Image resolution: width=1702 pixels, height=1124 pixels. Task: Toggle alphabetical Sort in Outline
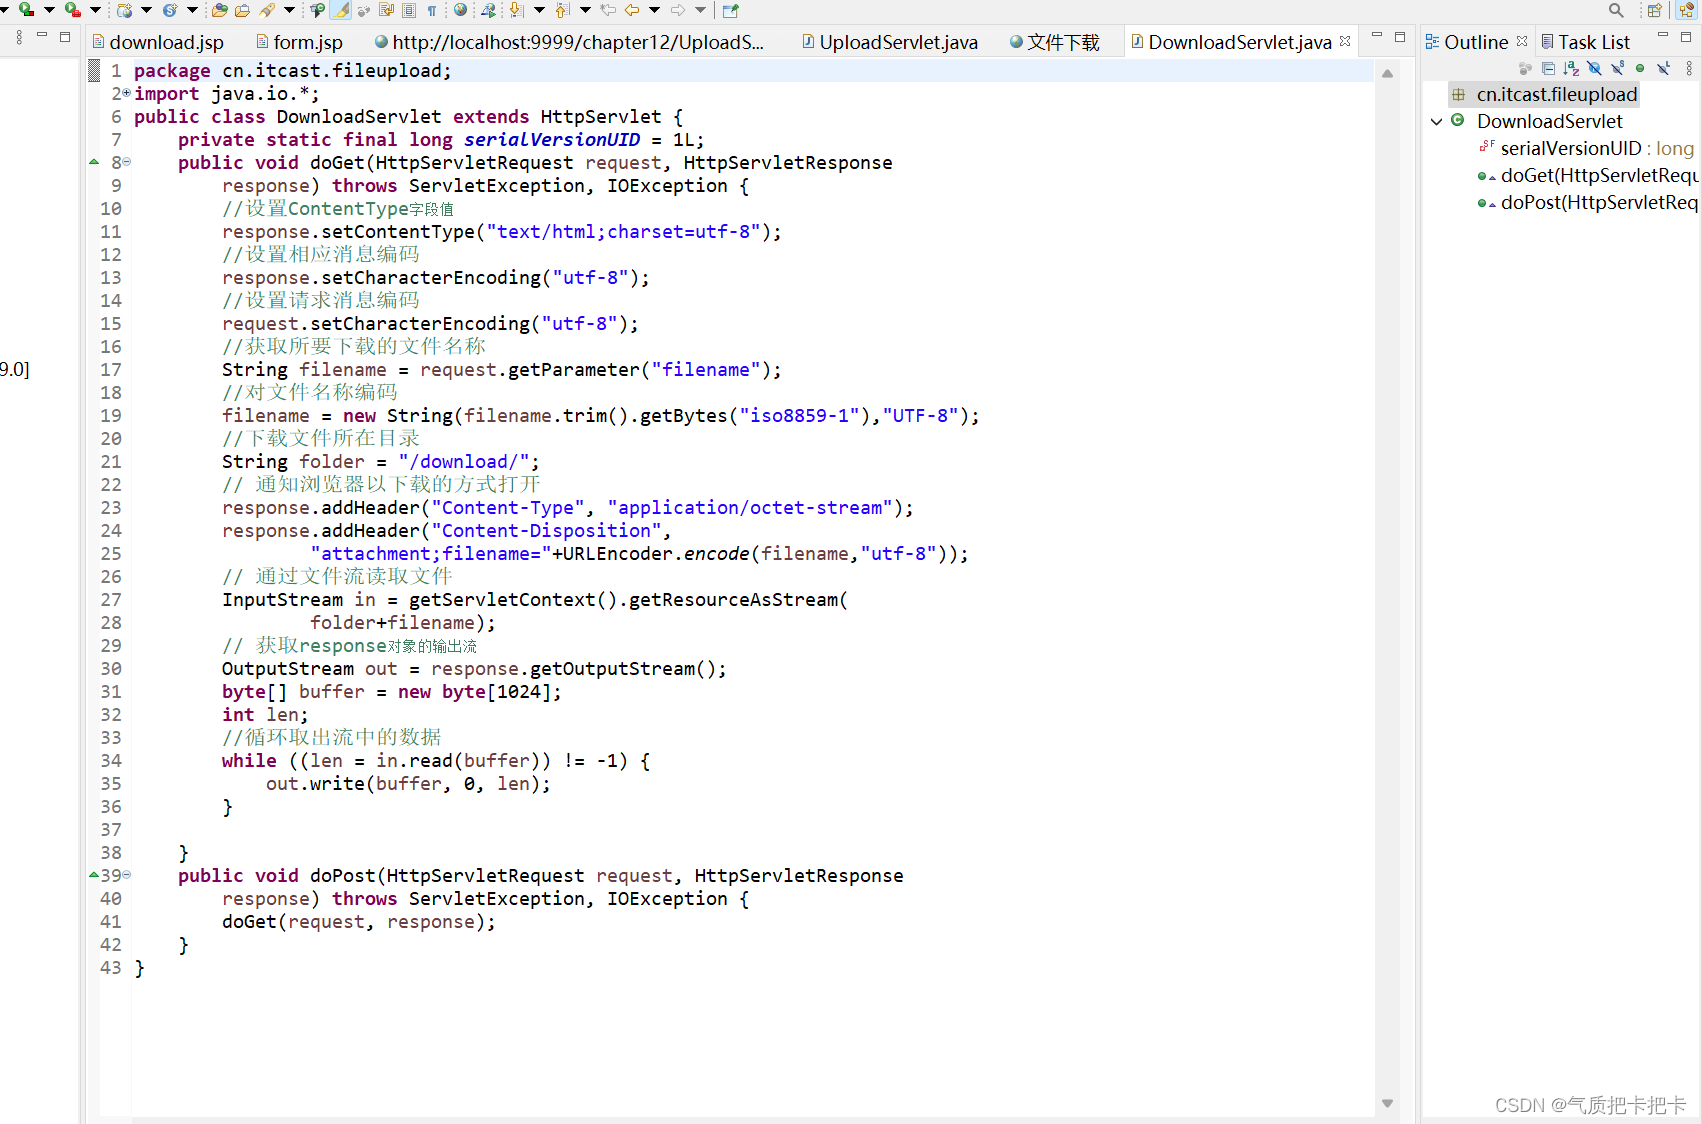pyautogui.click(x=1571, y=68)
